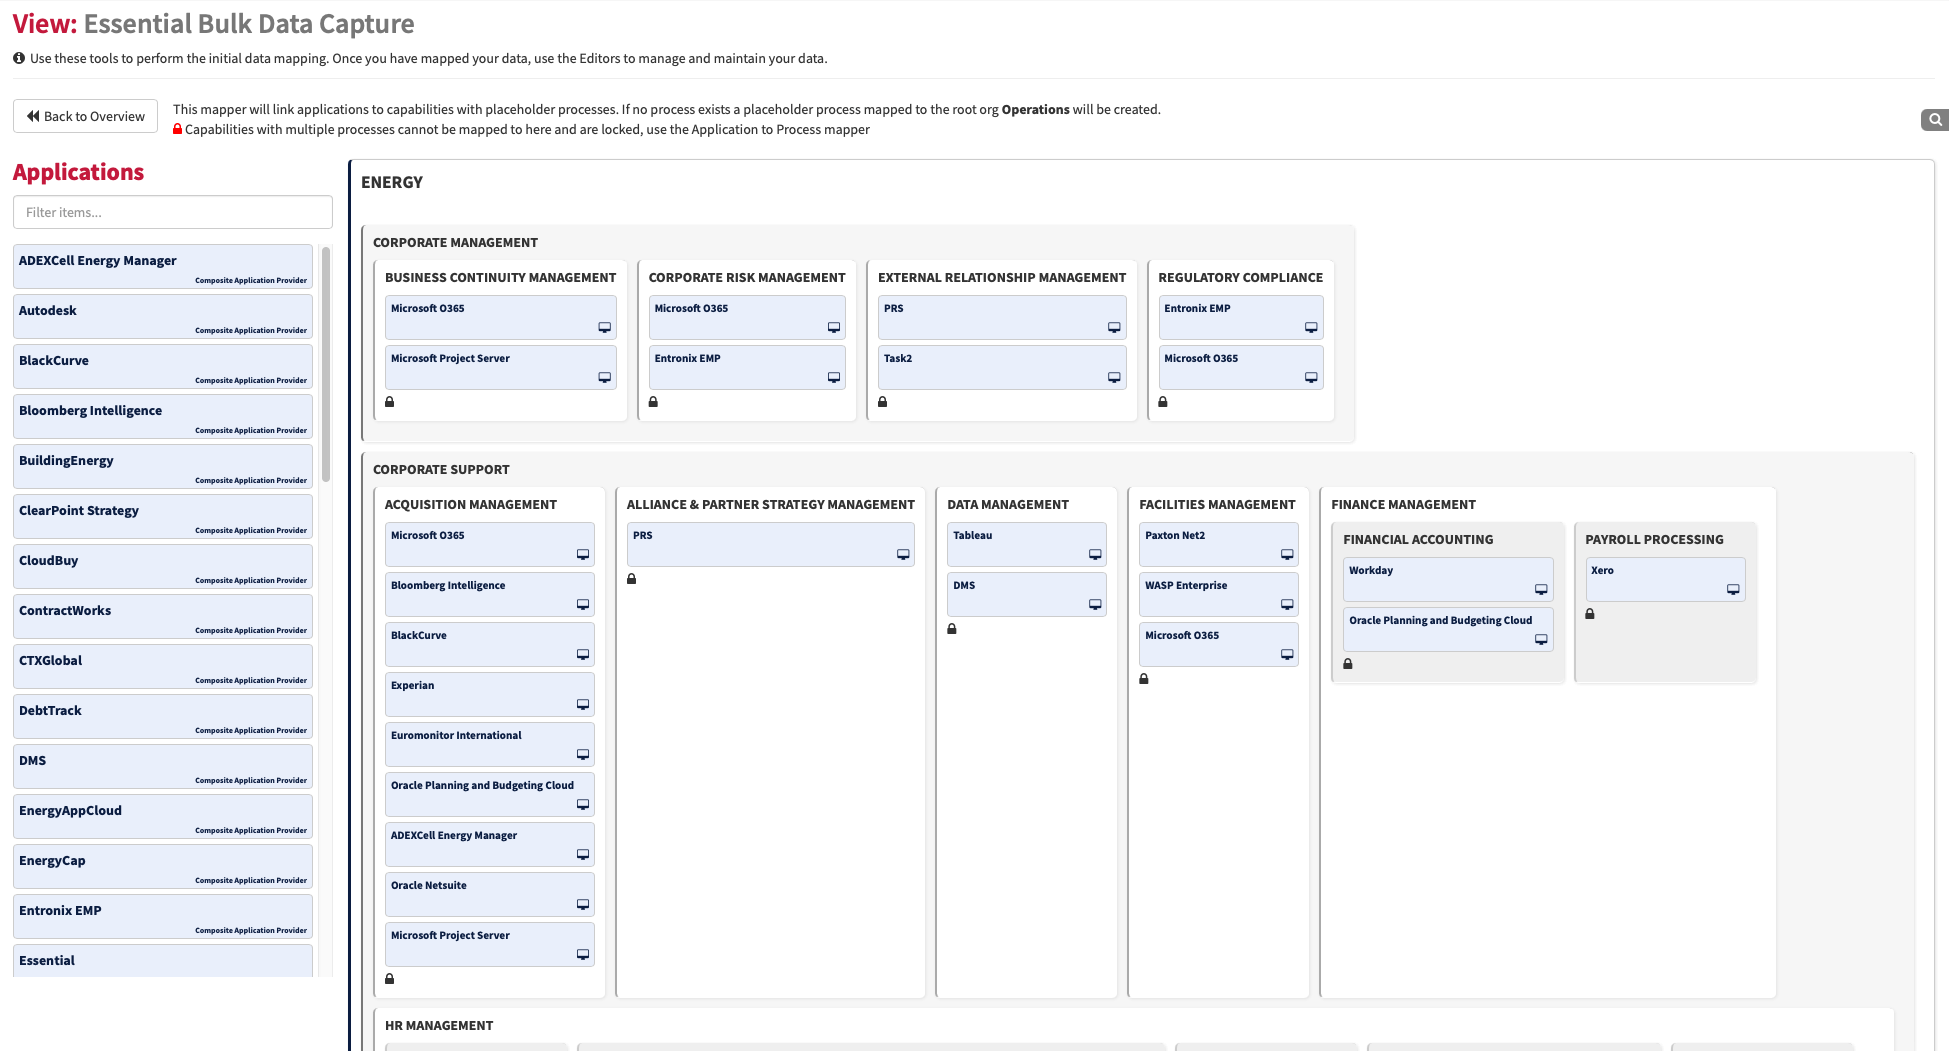
Task: Click the HR Management capability heading
Action: [439, 1026]
